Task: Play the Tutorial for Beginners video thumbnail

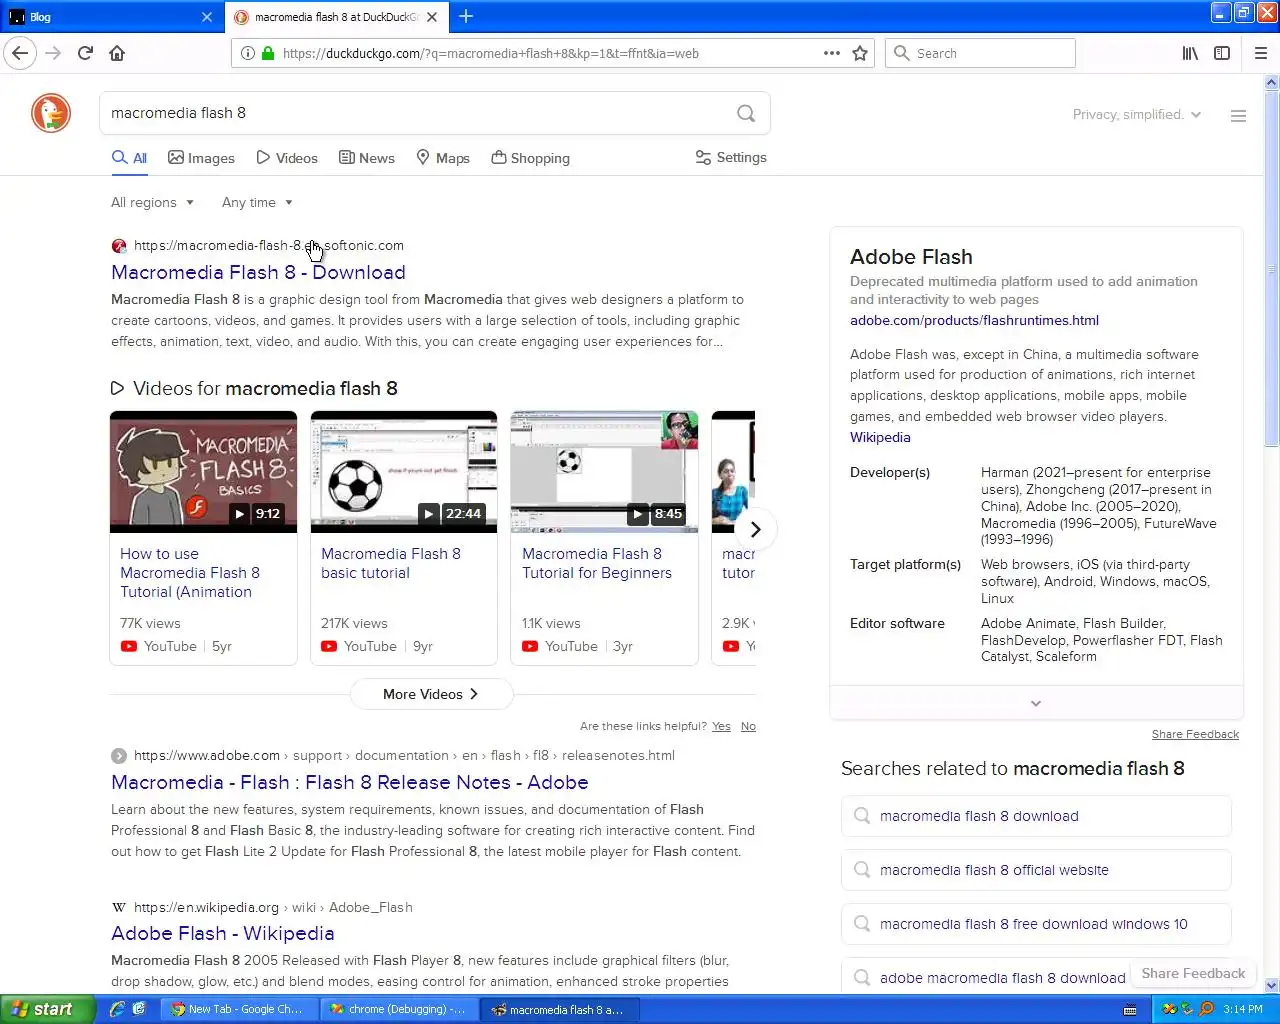Action: pyautogui.click(x=604, y=472)
